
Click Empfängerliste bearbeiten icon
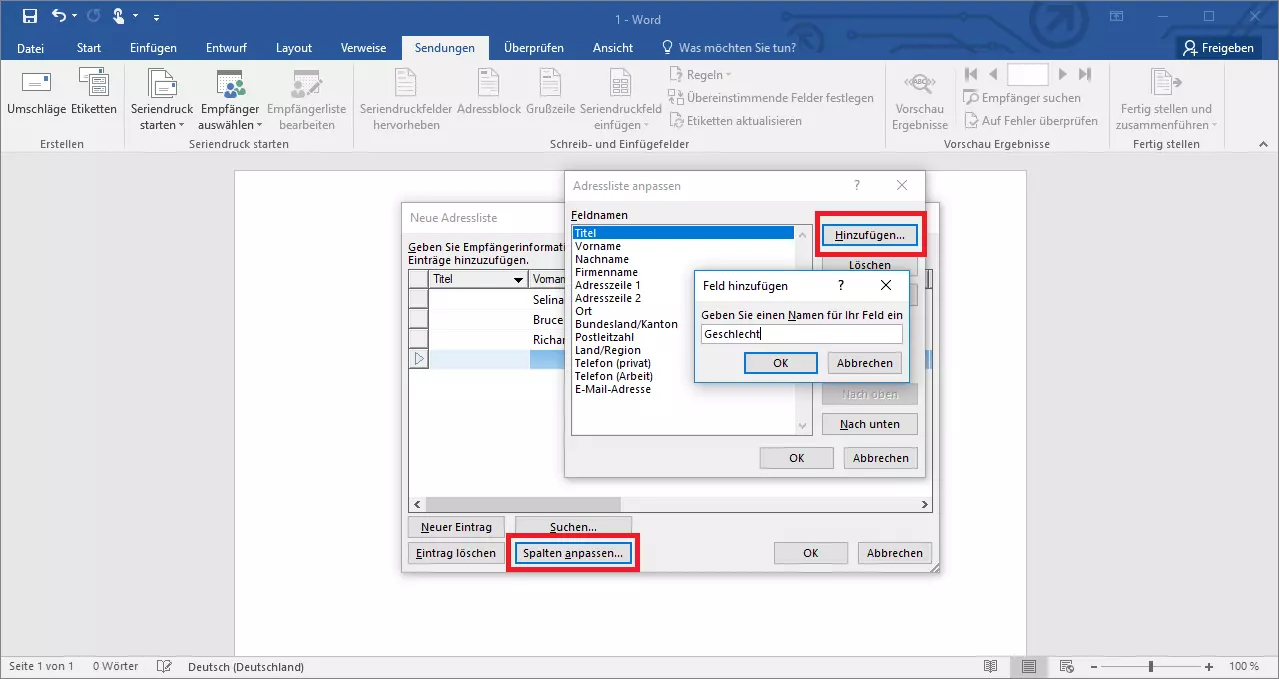point(307,101)
